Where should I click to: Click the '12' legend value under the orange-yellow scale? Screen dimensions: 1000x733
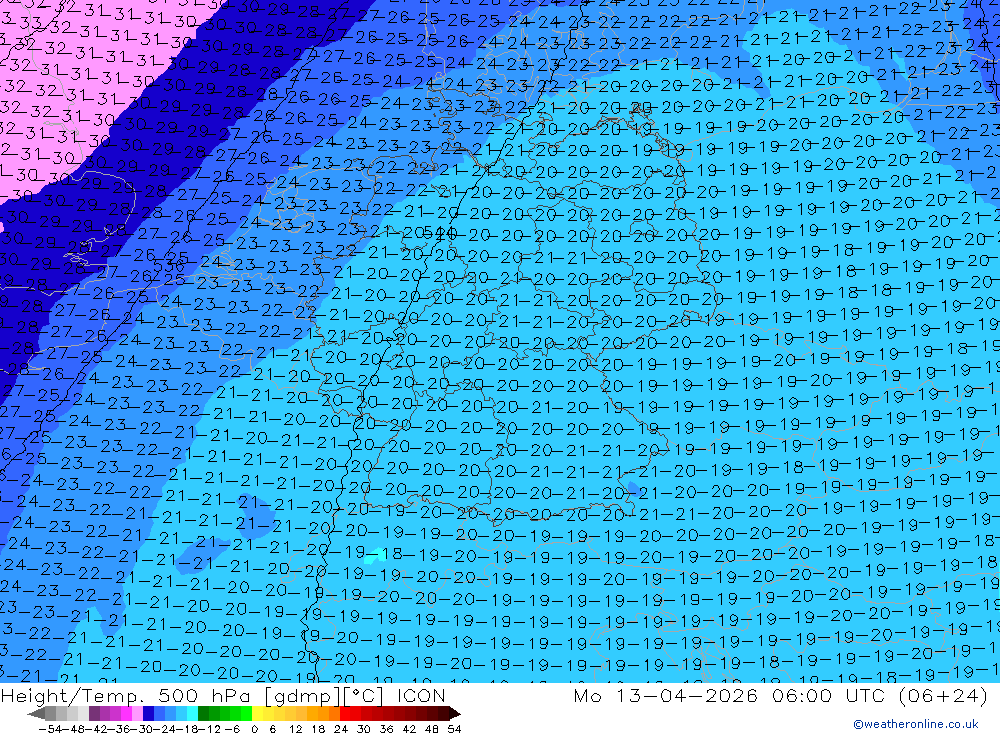click(x=295, y=729)
